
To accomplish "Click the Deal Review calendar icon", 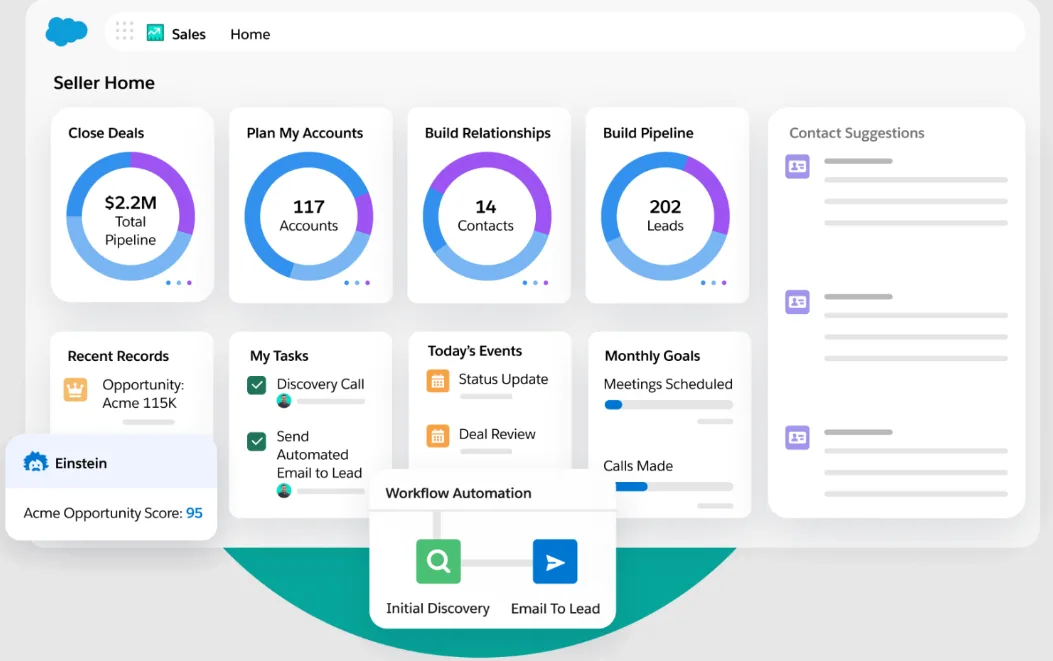I will click(x=438, y=436).
